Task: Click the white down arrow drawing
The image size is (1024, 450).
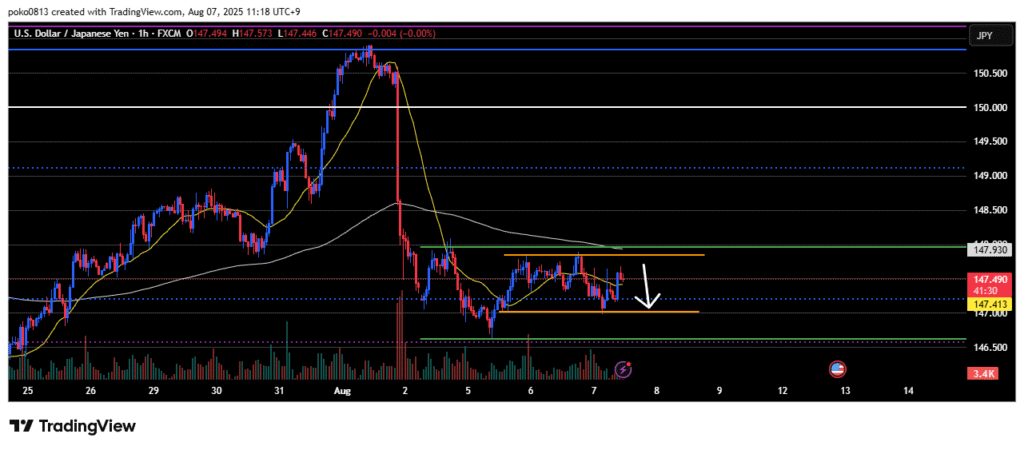Action: pyautogui.click(x=648, y=286)
